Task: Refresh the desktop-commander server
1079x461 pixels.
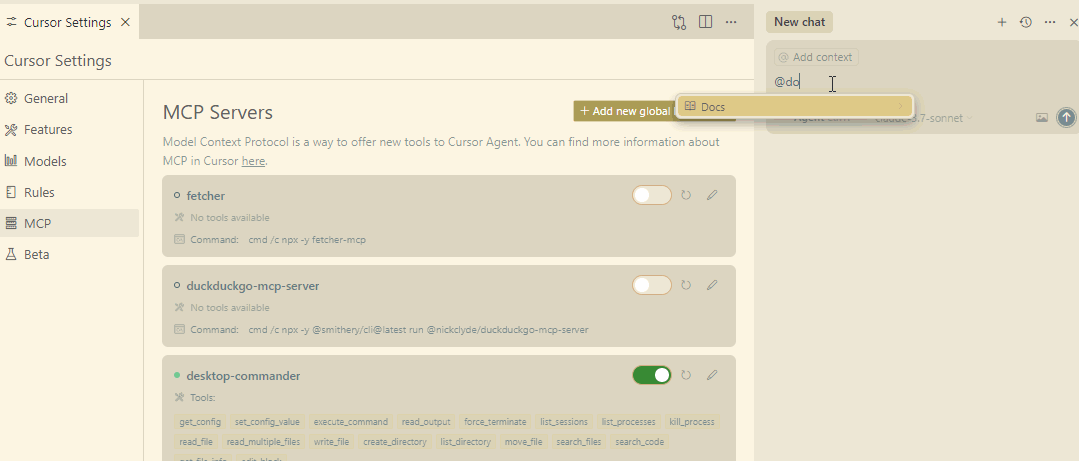Action: pyautogui.click(x=686, y=375)
